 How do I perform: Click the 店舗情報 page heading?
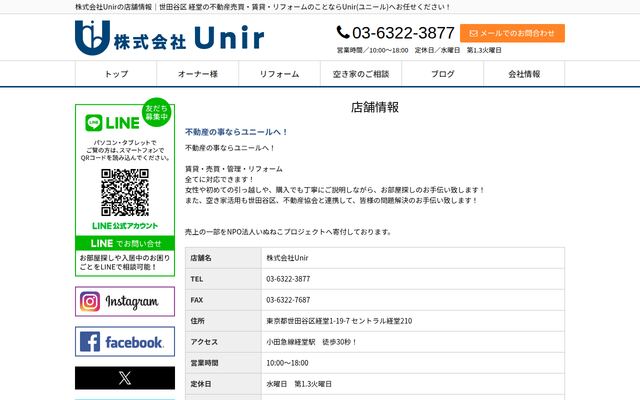375,107
